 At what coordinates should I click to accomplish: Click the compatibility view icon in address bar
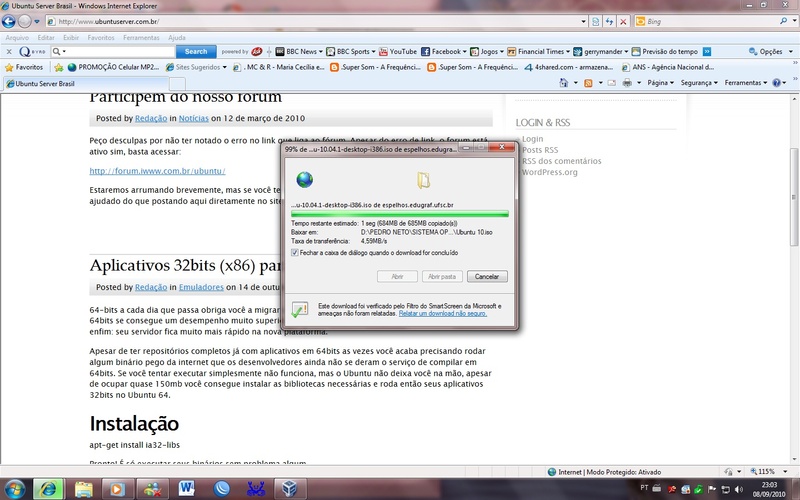coord(596,21)
